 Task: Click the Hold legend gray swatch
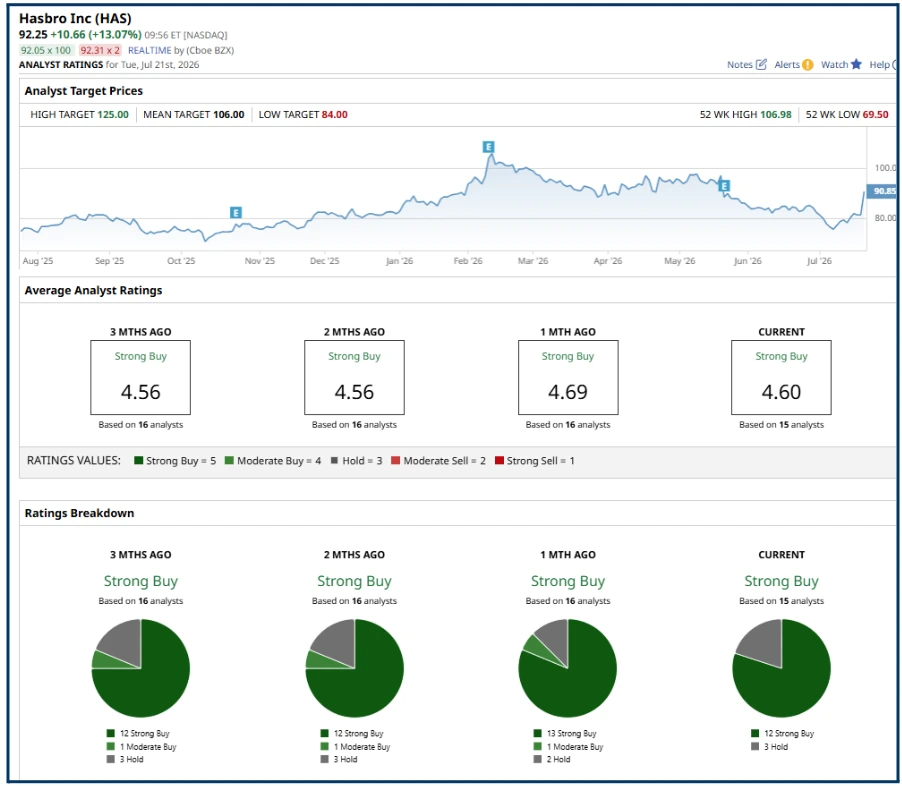334,460
